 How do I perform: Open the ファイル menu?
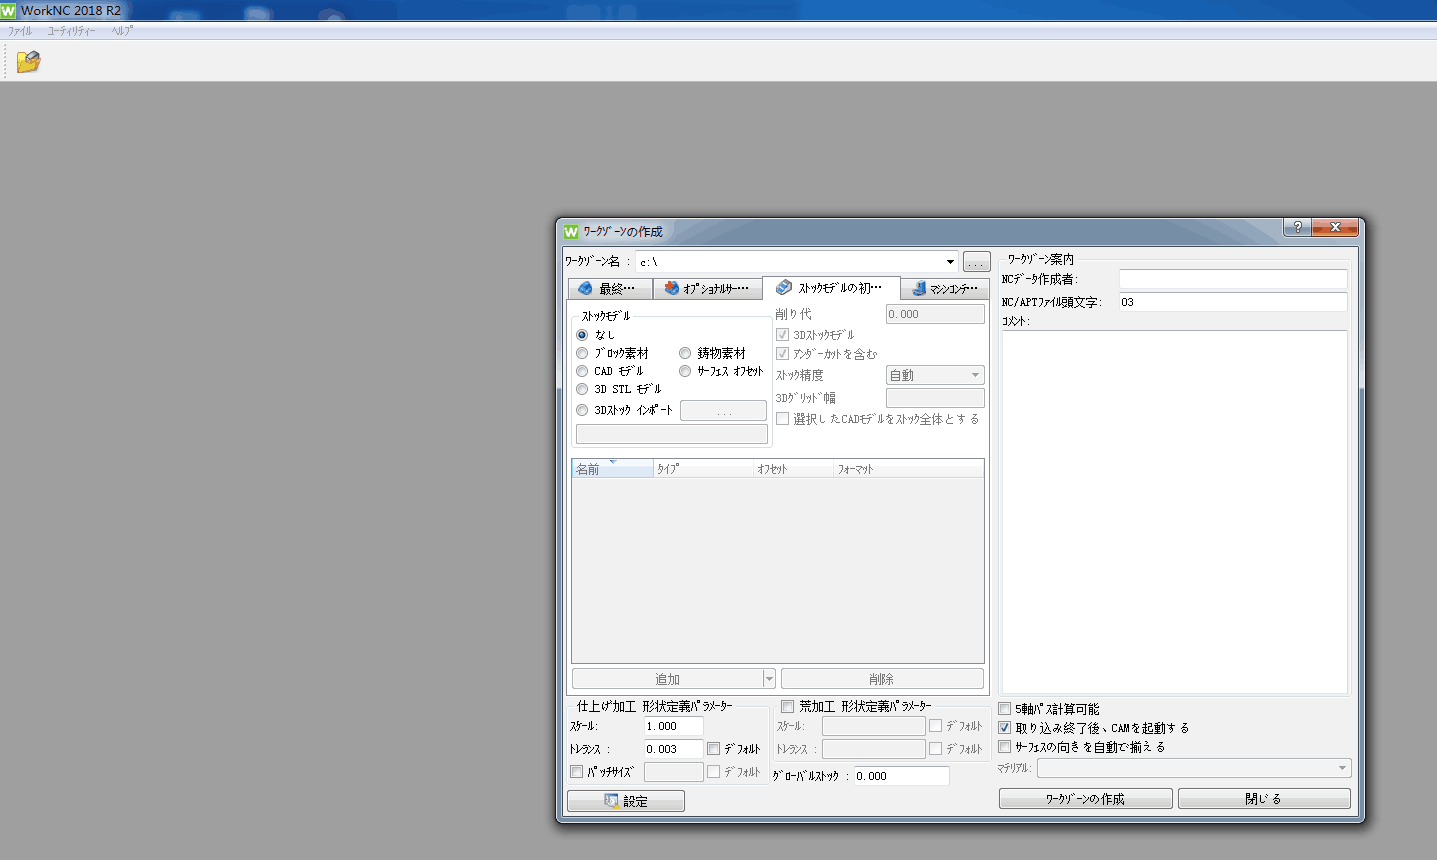tap(20, 31)
